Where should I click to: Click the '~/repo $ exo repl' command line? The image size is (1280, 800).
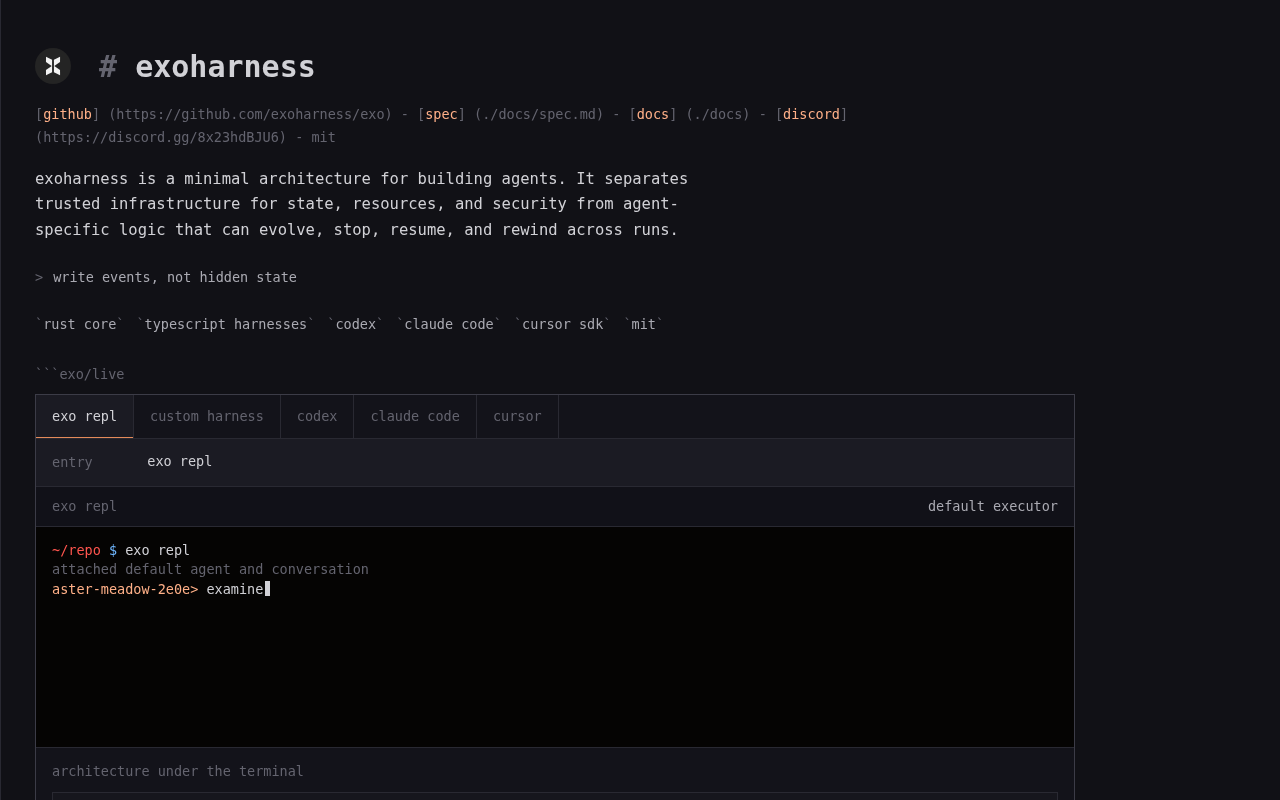pyautogui.click(x=121, y=550)
